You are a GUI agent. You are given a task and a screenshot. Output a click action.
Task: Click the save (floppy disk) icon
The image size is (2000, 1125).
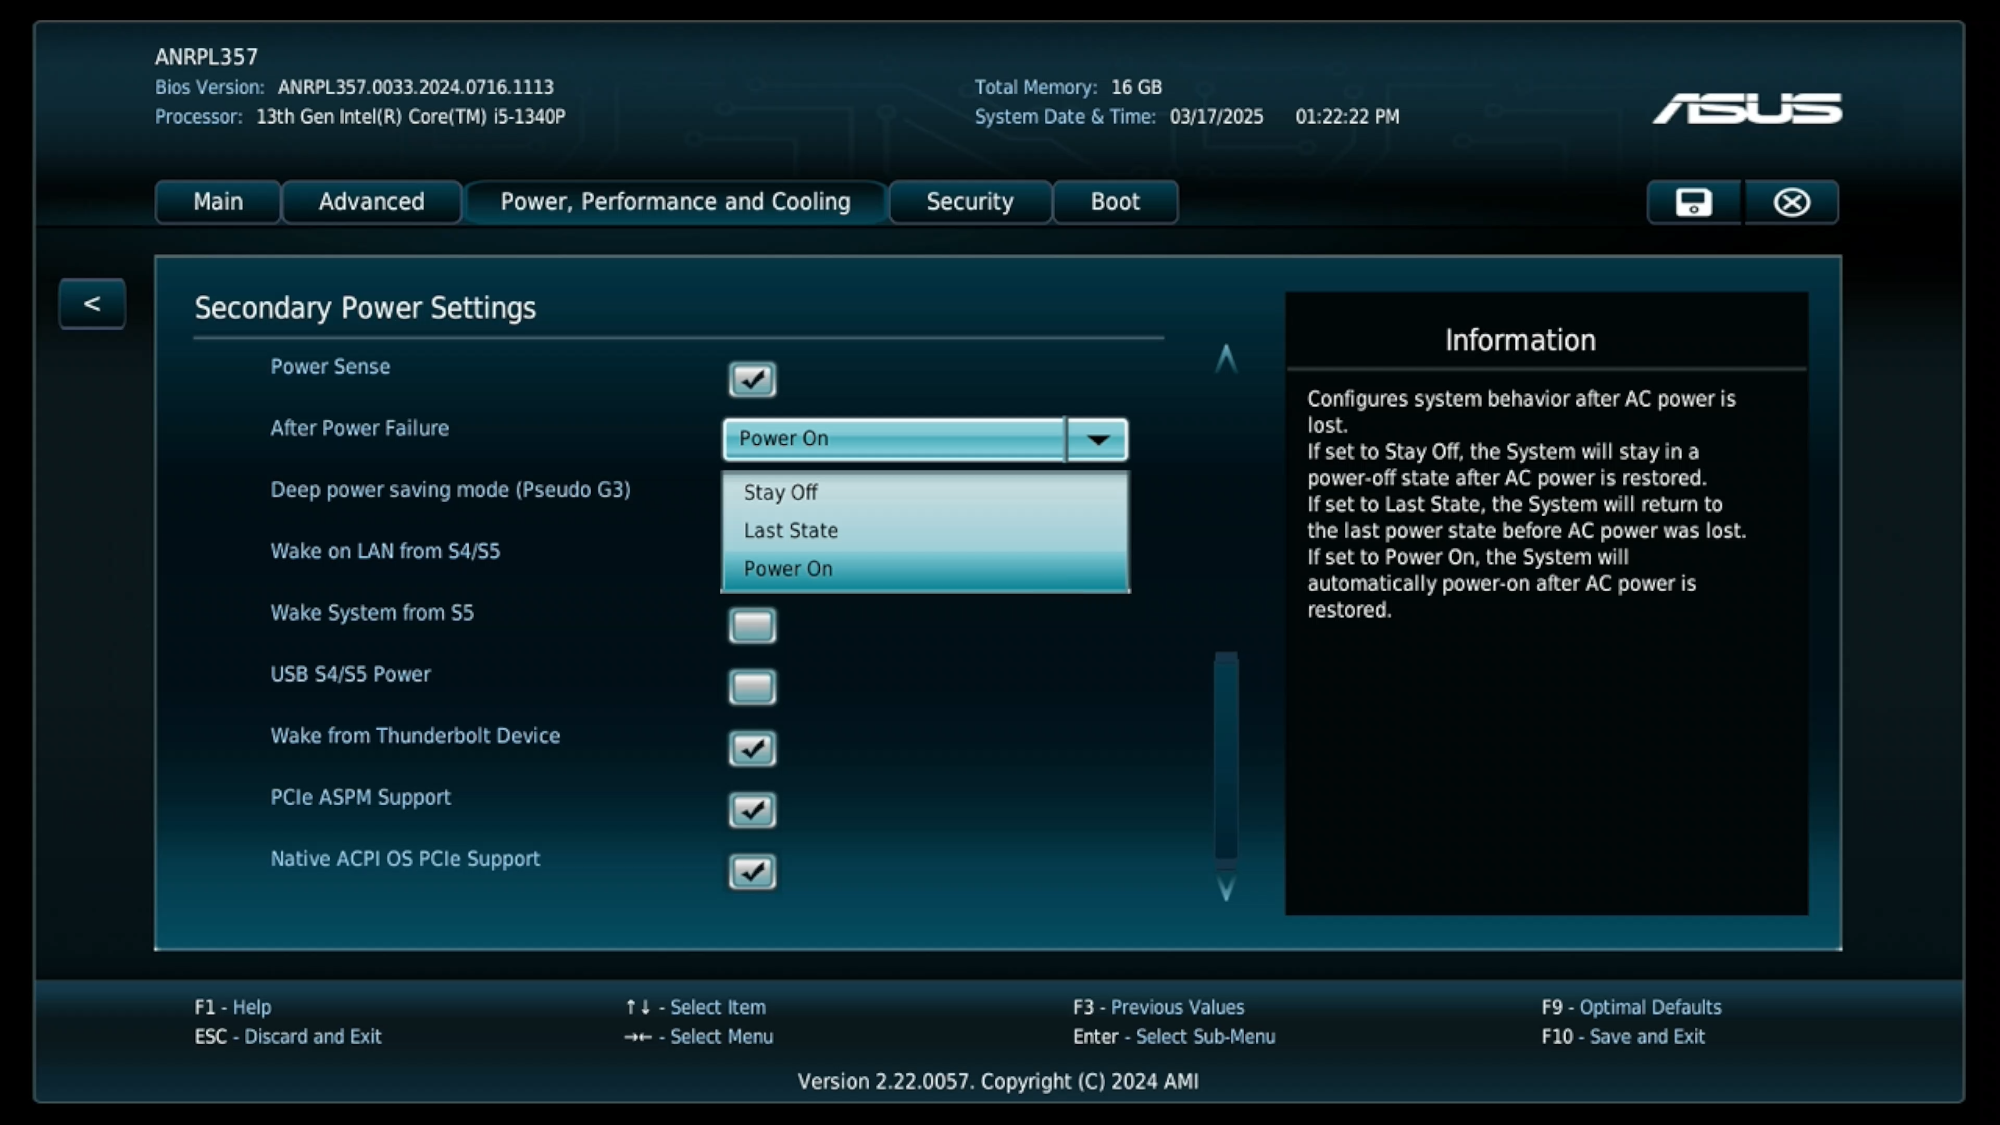[x=1693, y=202]
